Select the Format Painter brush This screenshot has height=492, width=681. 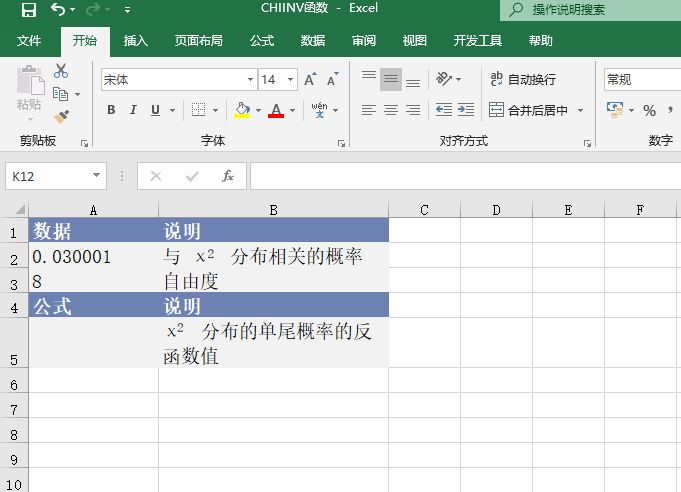(61, 116)
